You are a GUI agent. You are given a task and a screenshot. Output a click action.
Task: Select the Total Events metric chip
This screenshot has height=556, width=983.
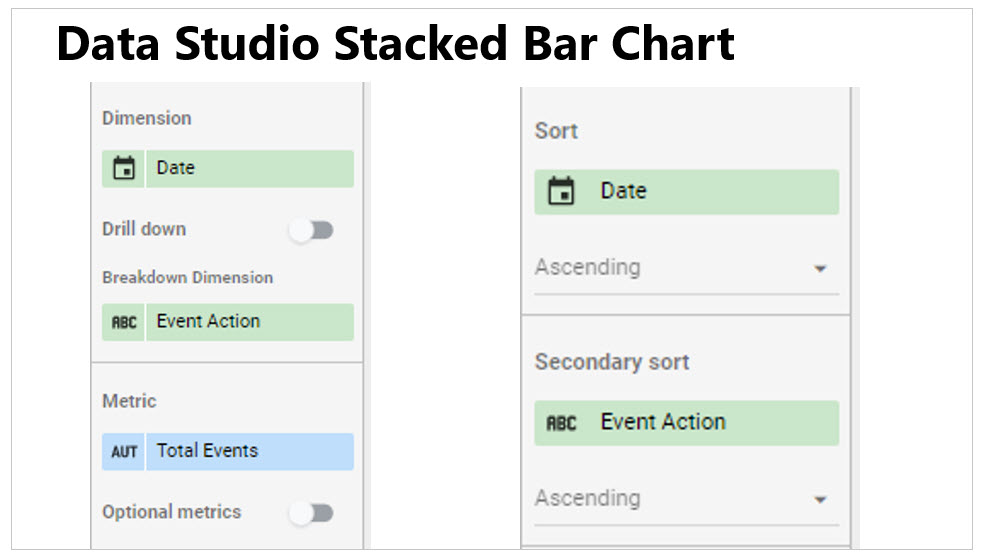coord(228,451)
